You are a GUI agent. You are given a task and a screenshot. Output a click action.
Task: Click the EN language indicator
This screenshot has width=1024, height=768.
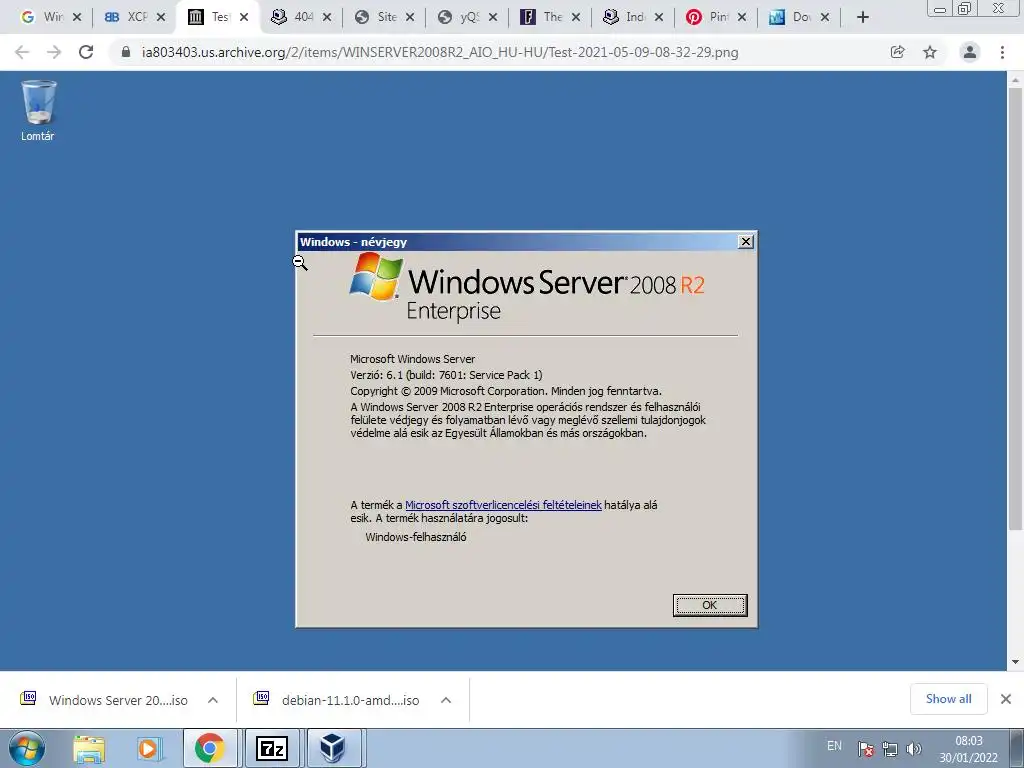(834, 746)
